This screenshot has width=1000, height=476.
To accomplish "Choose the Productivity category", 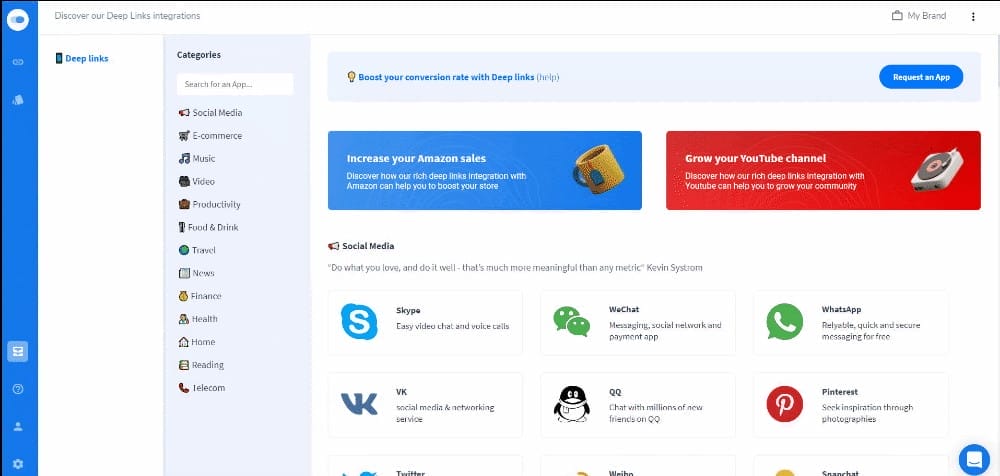I will pyautogui.click(x=216, y=204).
